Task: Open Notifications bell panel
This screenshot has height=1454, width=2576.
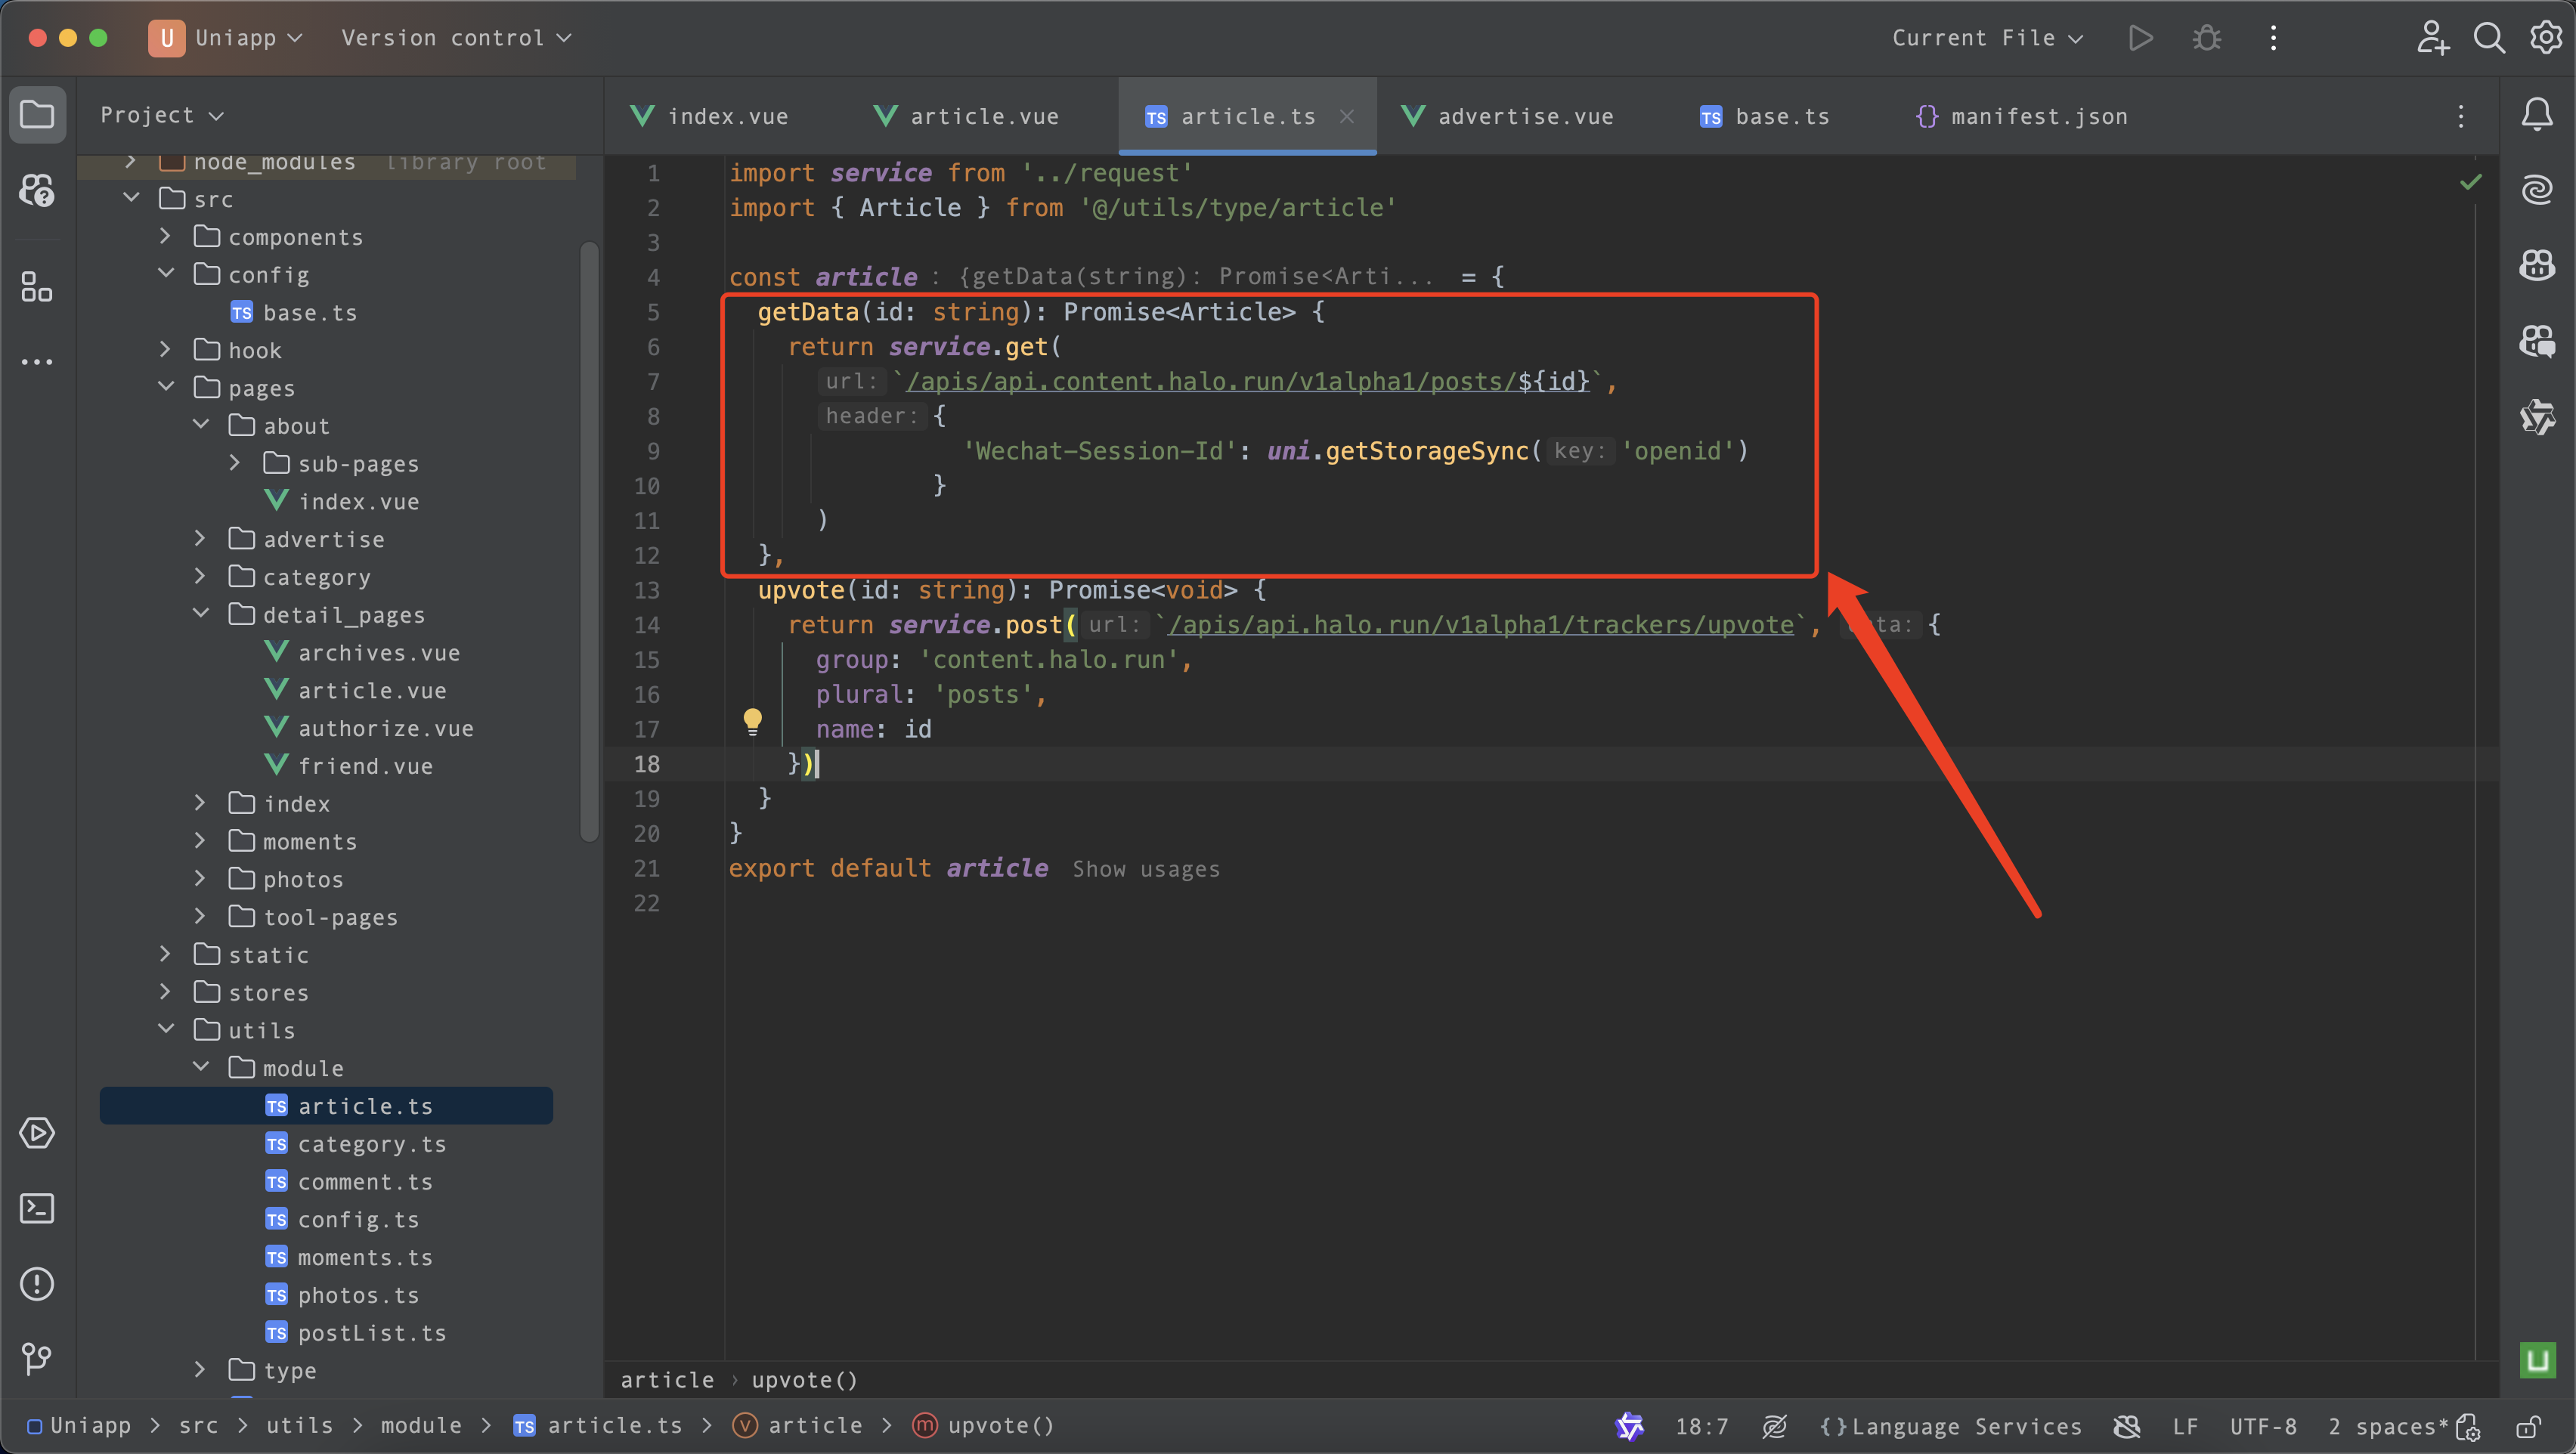Action: point(2536,115)
